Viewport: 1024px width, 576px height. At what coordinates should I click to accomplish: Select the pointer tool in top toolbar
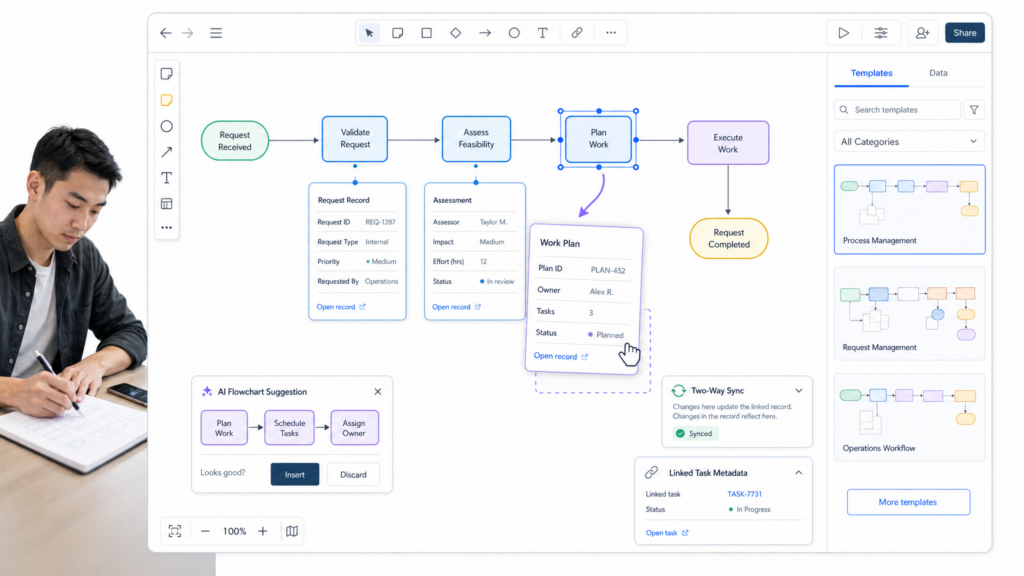[x=370, y=33]
